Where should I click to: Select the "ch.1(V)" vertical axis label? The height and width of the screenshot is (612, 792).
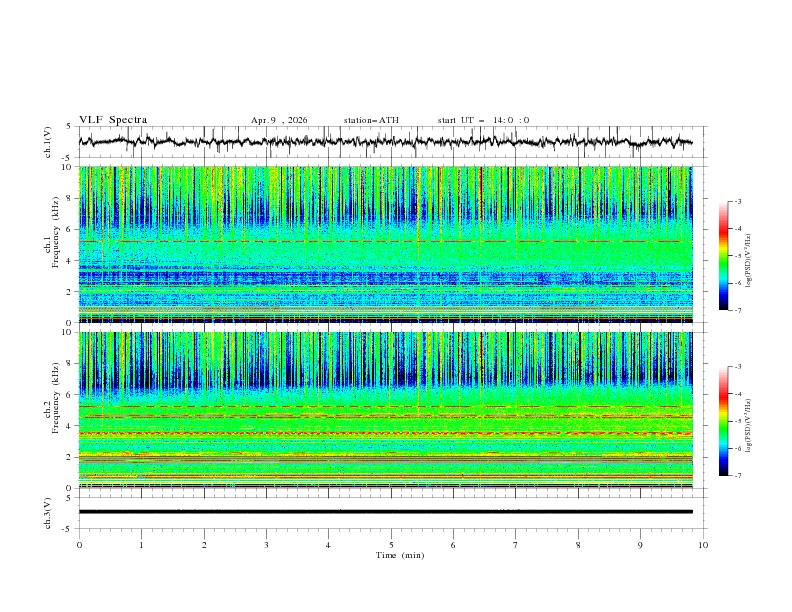48,142
